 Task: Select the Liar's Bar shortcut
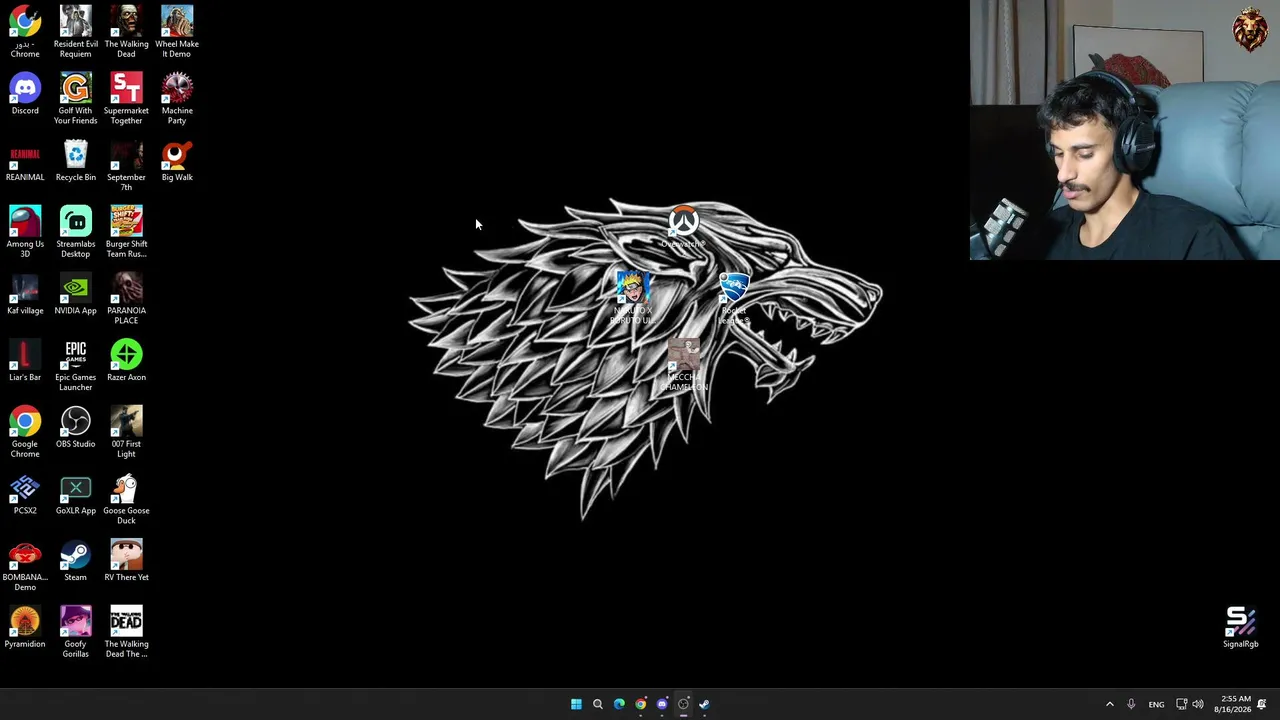click(x=25, y=361)
